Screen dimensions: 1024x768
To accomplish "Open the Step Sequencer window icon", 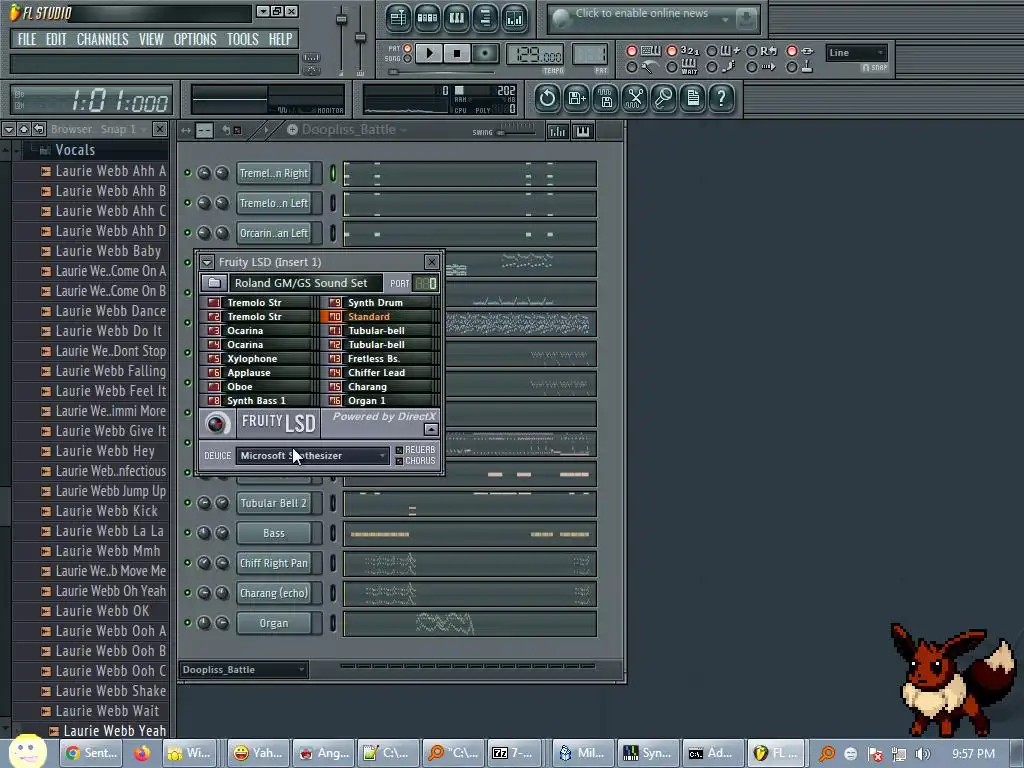I will pos(427,18).
